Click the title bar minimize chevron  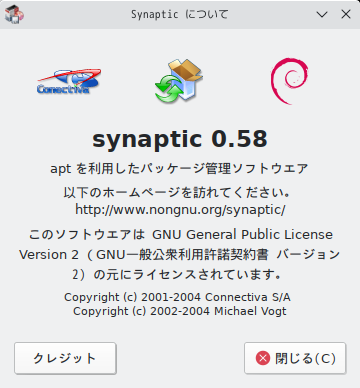(322, 14)
